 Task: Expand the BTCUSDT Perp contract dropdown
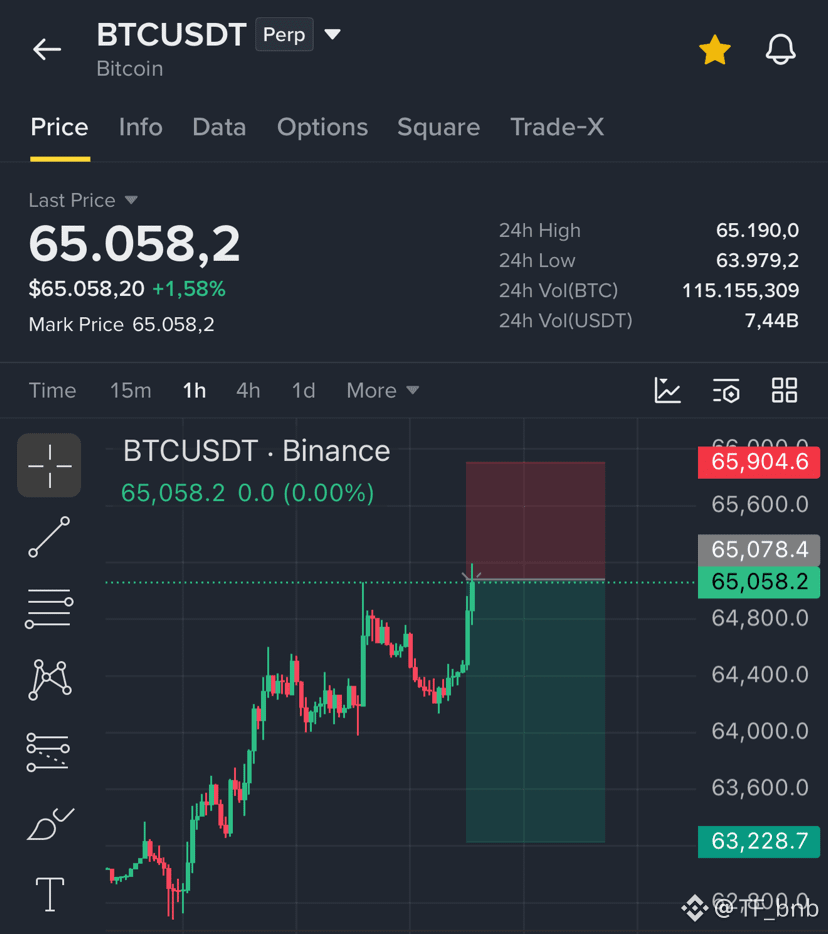pos(332,35)
